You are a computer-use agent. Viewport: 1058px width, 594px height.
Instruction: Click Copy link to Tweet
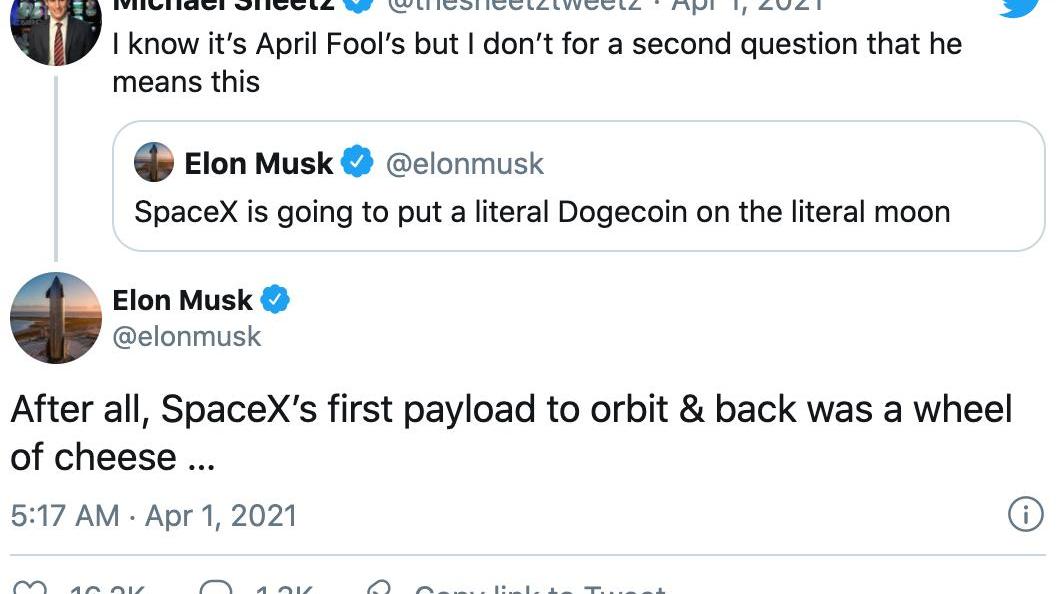click(x=540, y=589)
